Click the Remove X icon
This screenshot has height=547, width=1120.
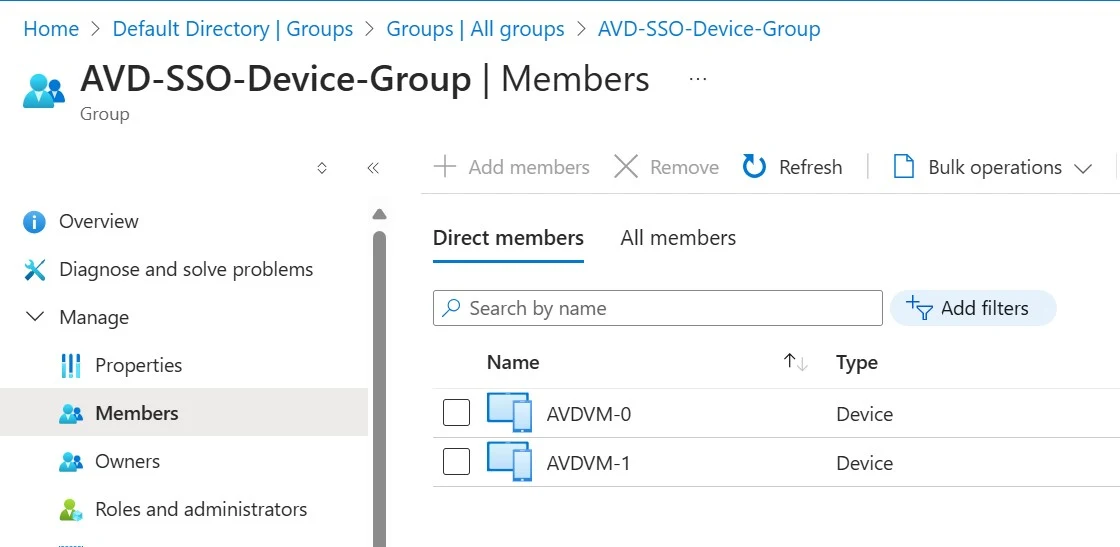626,167
